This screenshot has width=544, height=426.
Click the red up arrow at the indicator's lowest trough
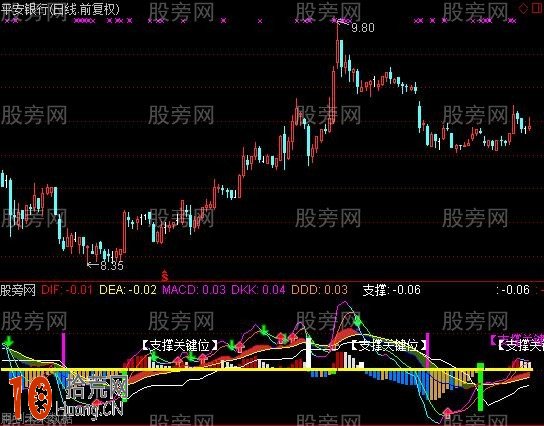coord(448,413)
